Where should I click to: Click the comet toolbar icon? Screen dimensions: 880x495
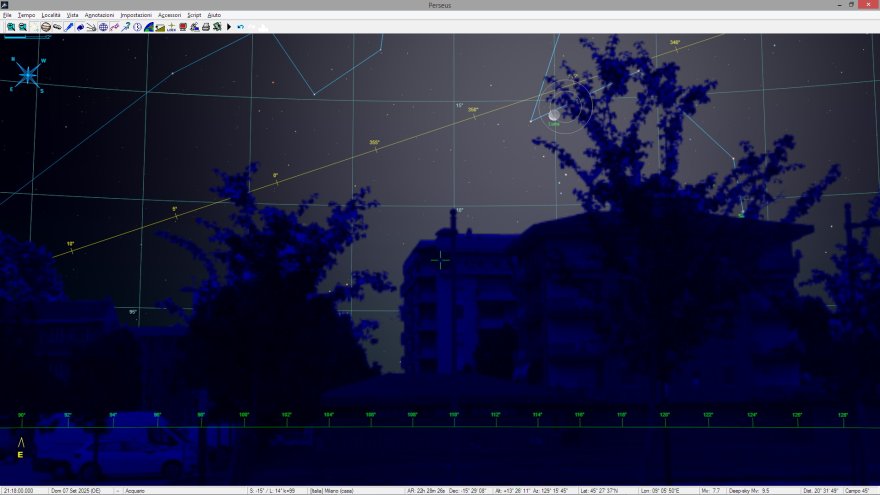[91, 27]
